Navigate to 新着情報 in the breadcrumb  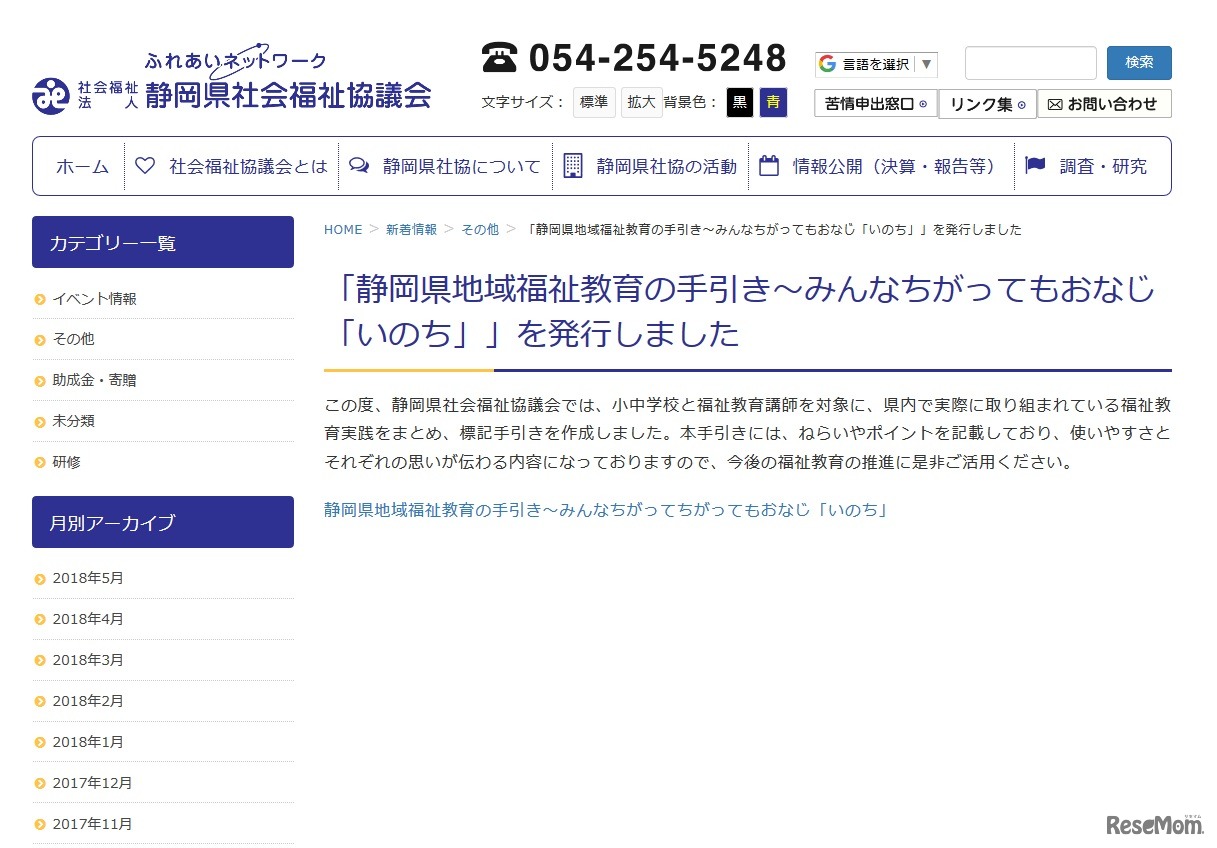(411, 229)
